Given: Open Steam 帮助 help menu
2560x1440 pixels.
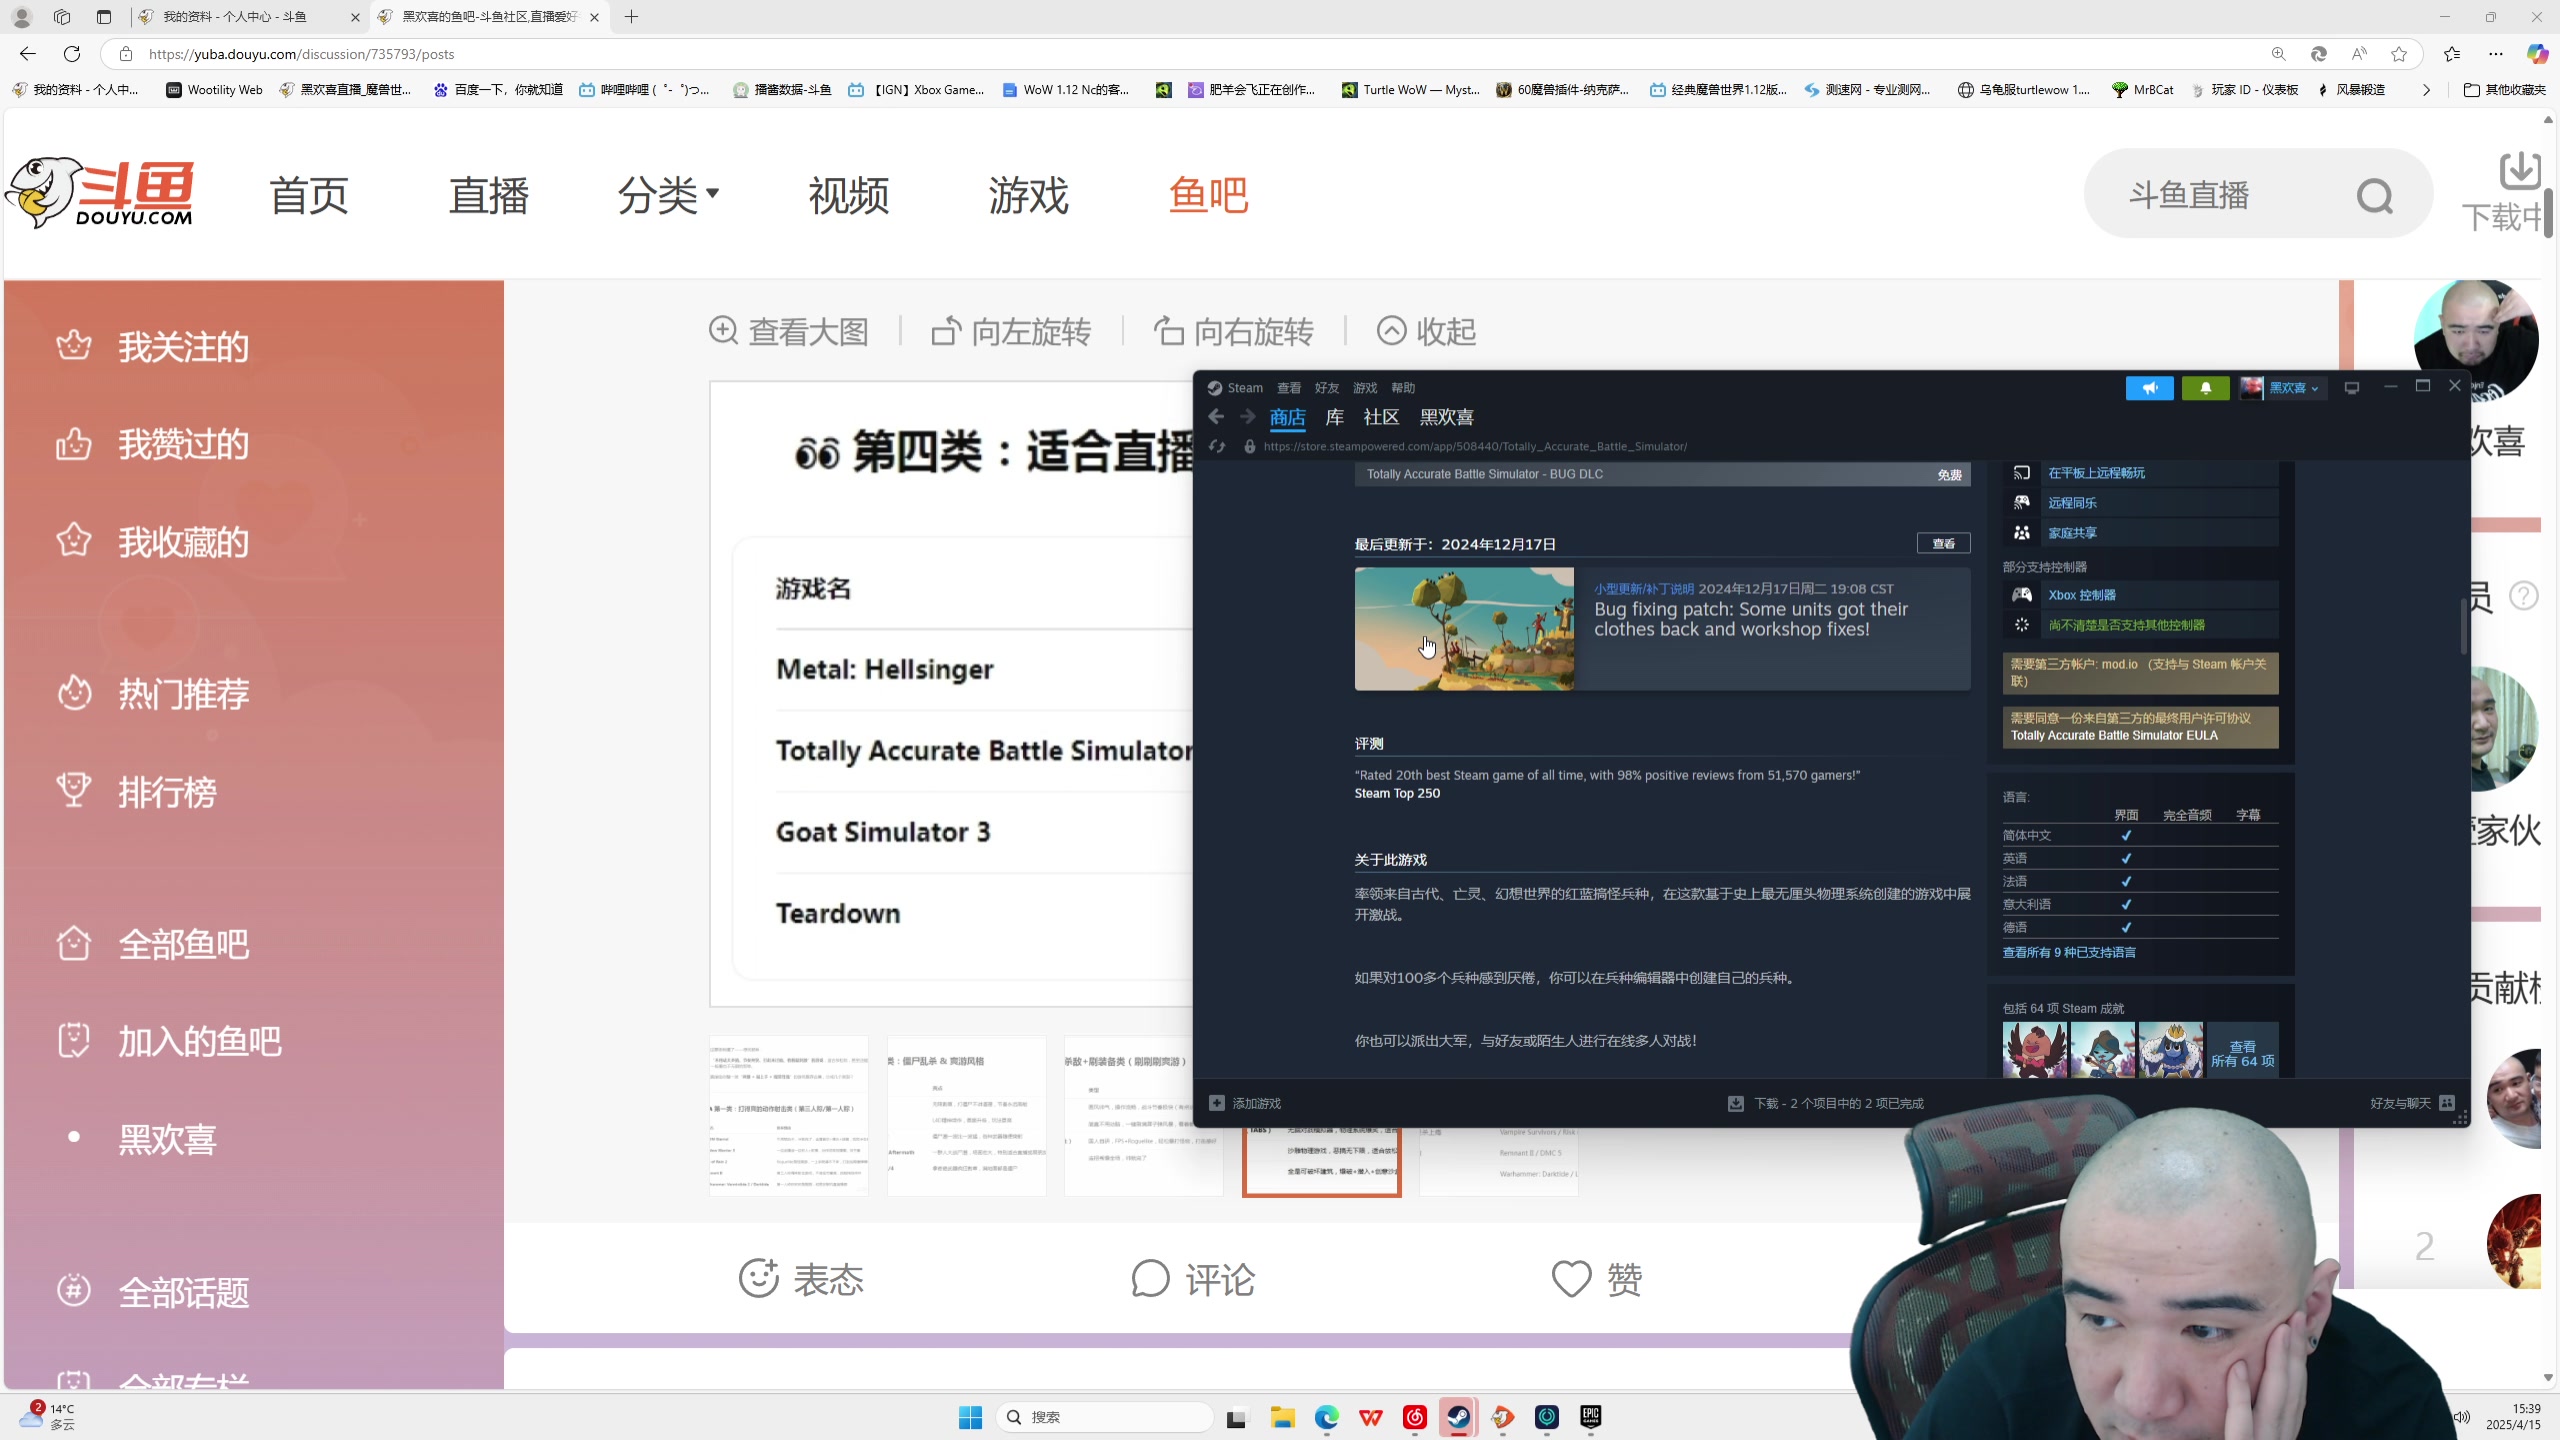Looking at the screenshot, I should pyautogui.click(x=1403, y=388).
